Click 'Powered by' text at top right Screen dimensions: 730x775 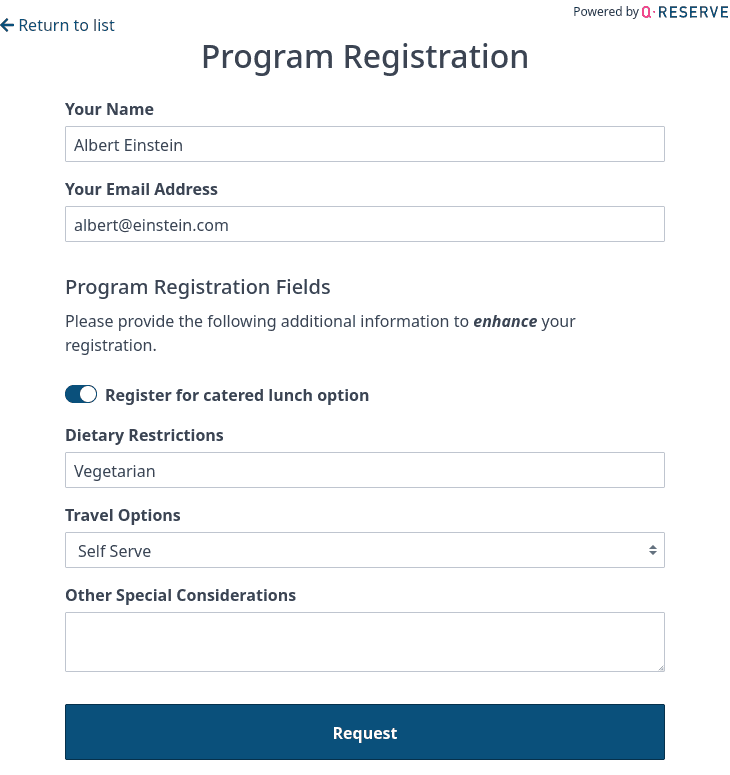[605, 12]
